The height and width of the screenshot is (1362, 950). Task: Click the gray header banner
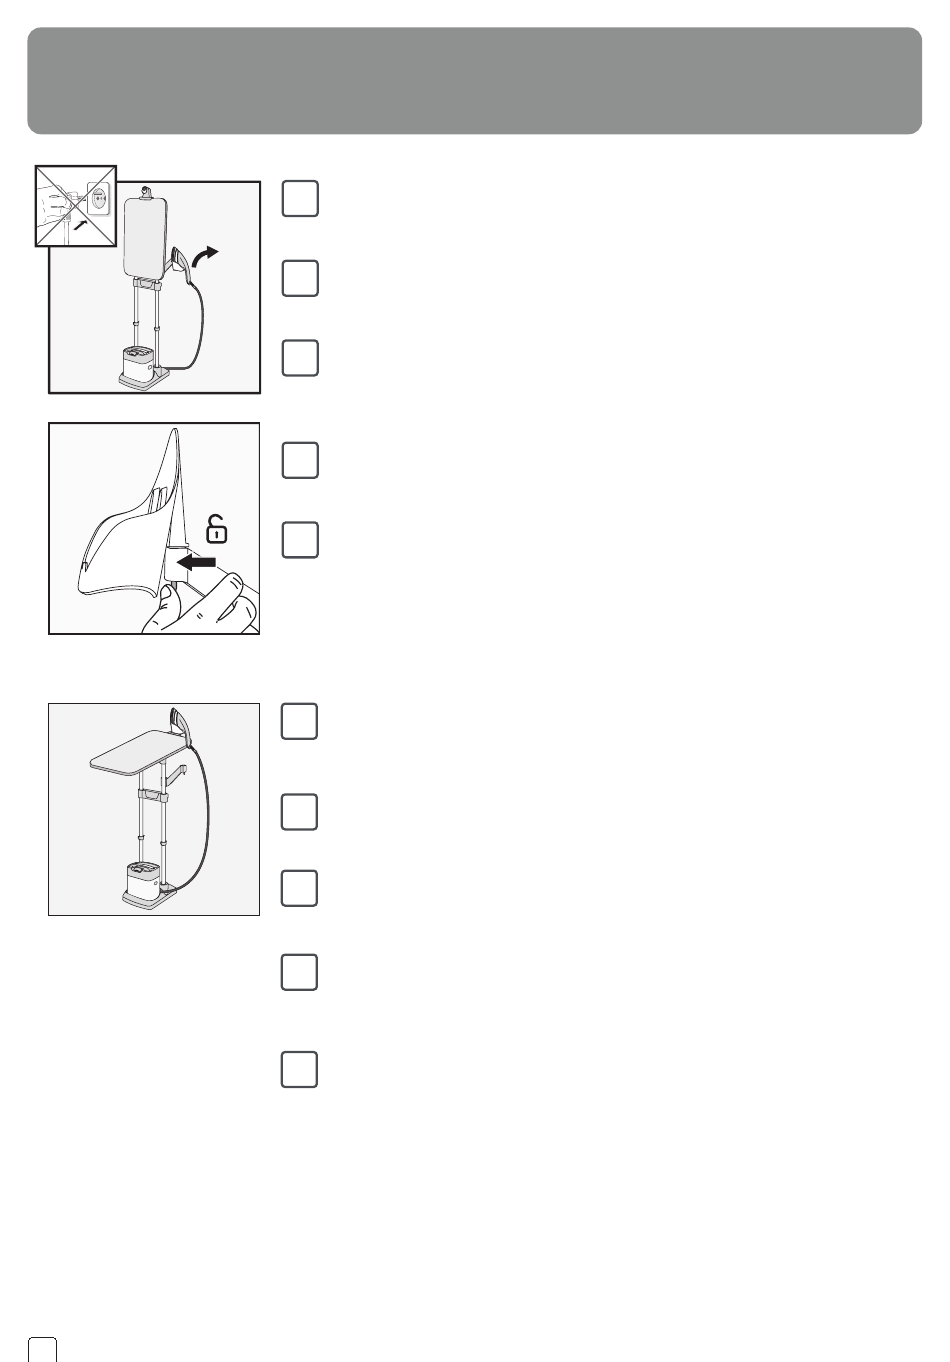click(474, 81)
